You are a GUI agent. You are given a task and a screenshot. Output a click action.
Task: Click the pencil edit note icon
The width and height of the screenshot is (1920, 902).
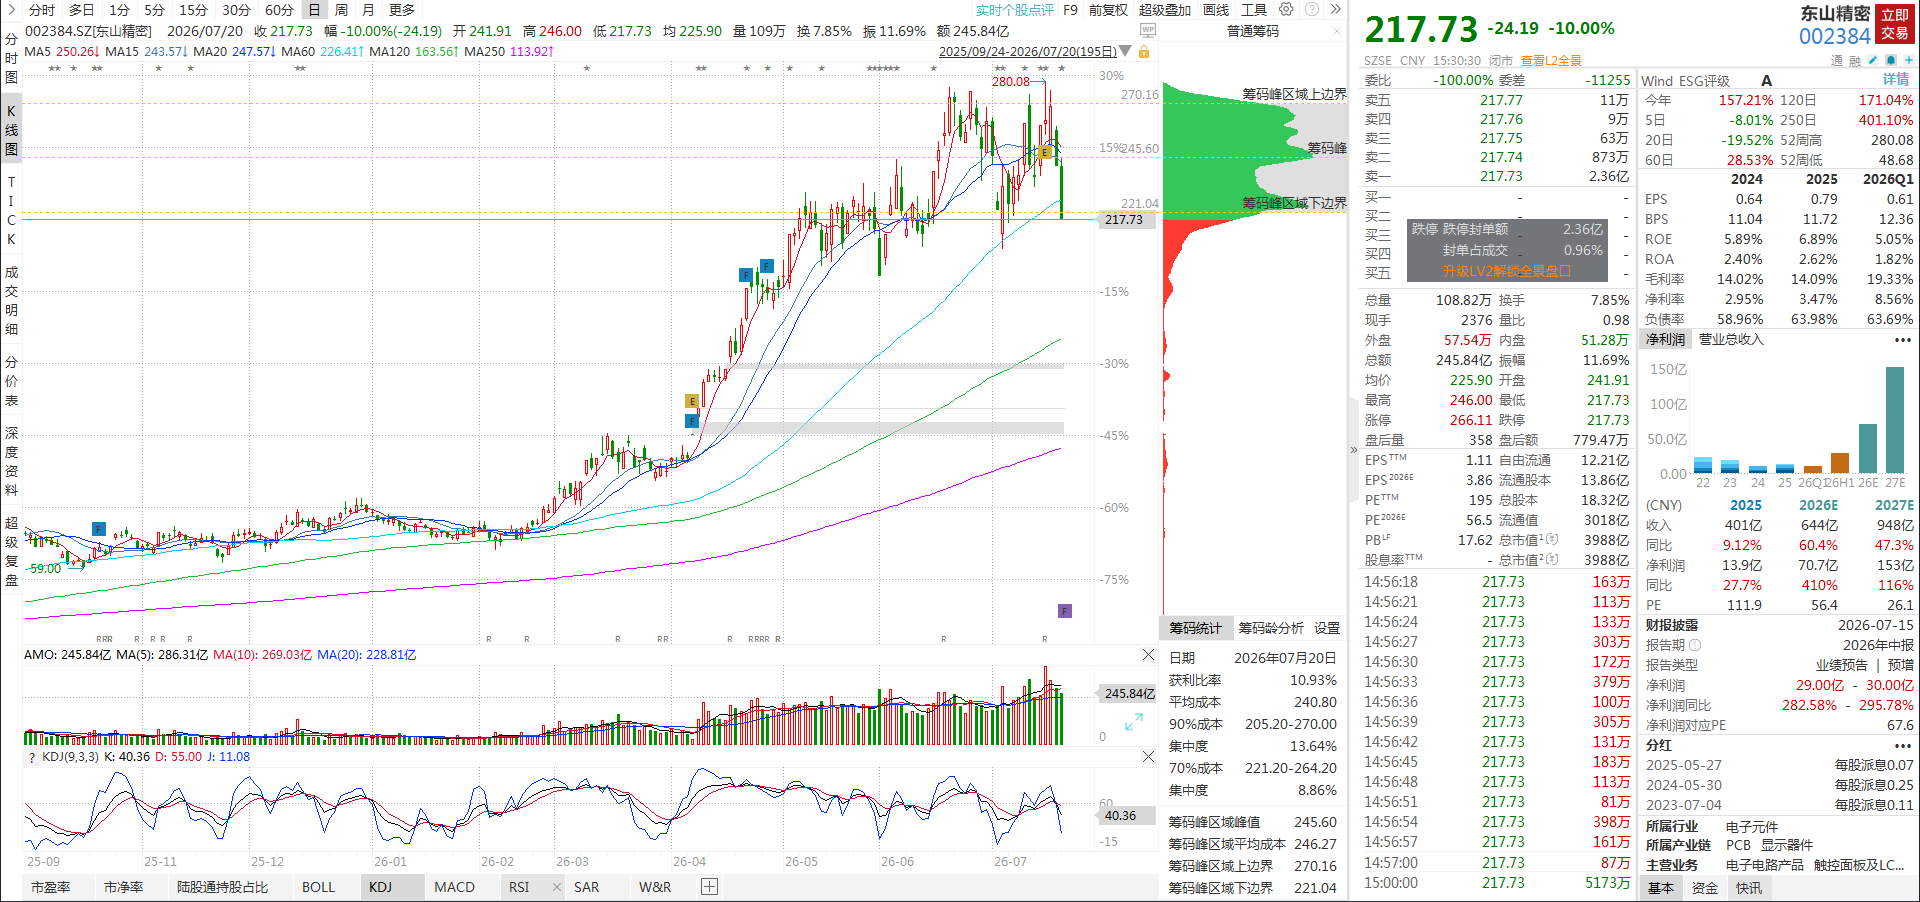1873,60
